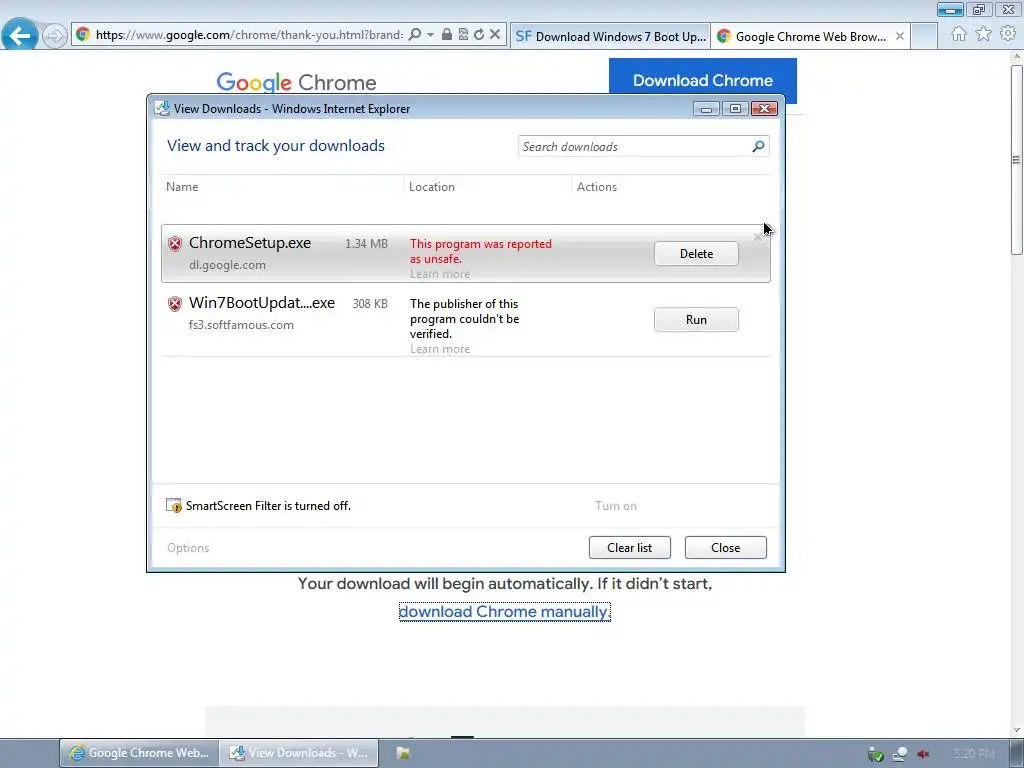1024x768 pixels.
Task: Click the security lock icon in address bar
Action: click(x=447, y=35)
